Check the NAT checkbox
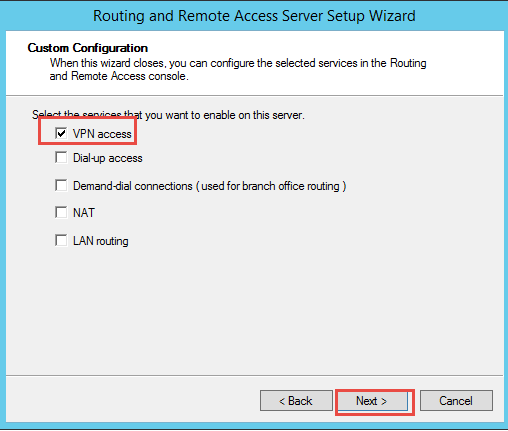 point(61,212)
